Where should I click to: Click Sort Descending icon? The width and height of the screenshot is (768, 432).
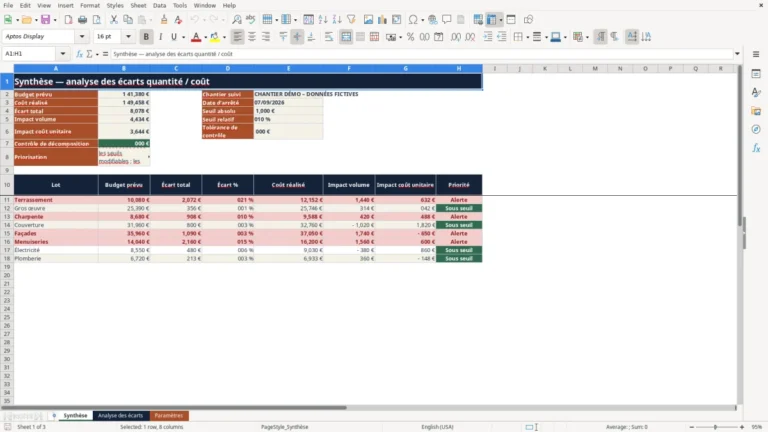pyautogui.click(x=337, y=20)
